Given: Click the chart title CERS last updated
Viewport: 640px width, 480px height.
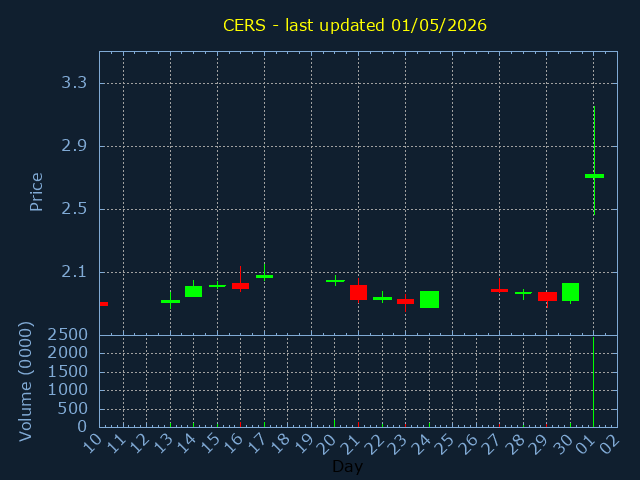Looking at the screenshot, I should (355, 25).
